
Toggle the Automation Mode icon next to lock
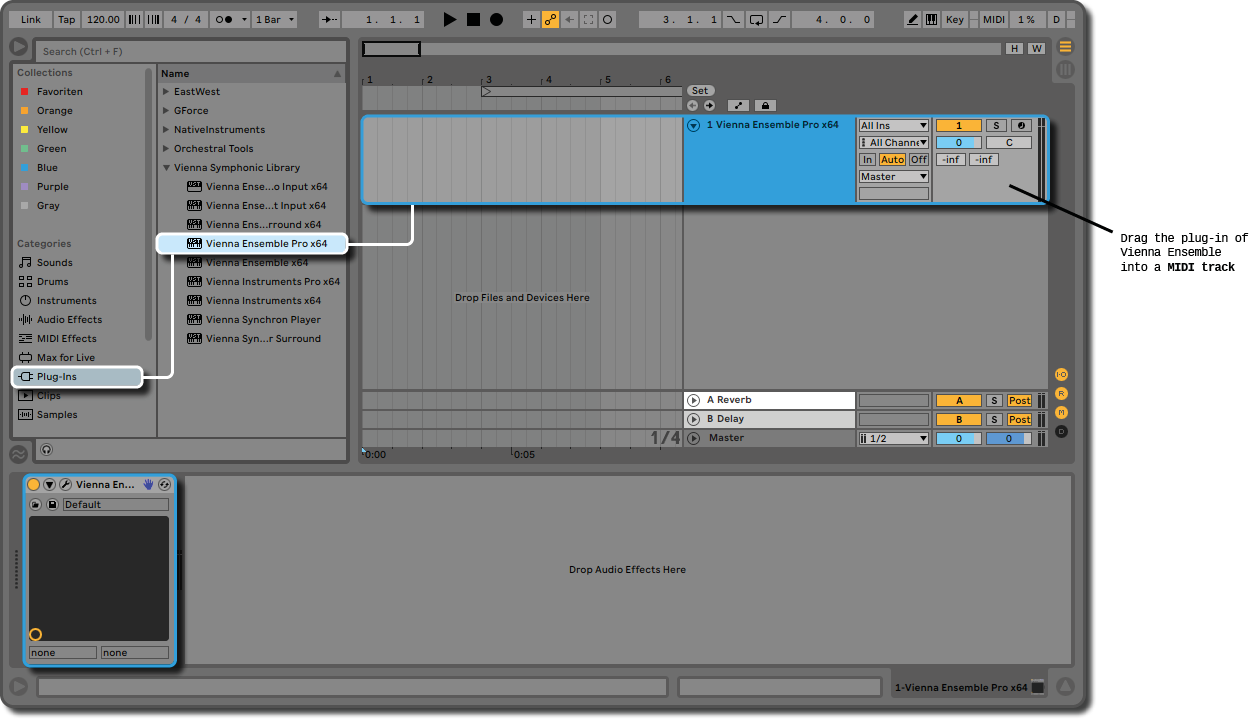[738, 105]
